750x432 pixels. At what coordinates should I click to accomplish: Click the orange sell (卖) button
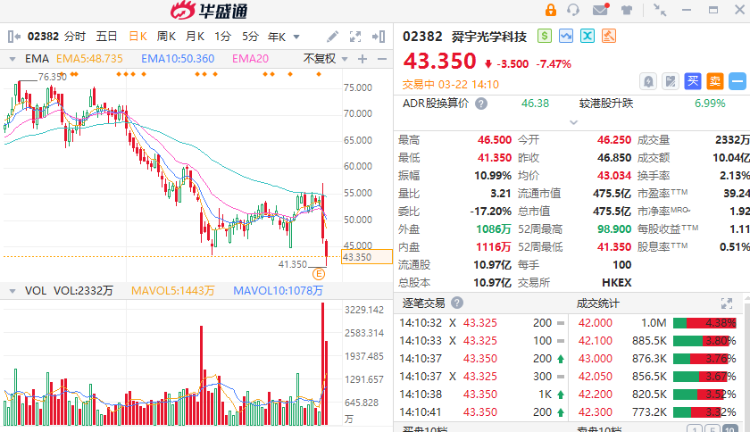[x=715, y=81]
